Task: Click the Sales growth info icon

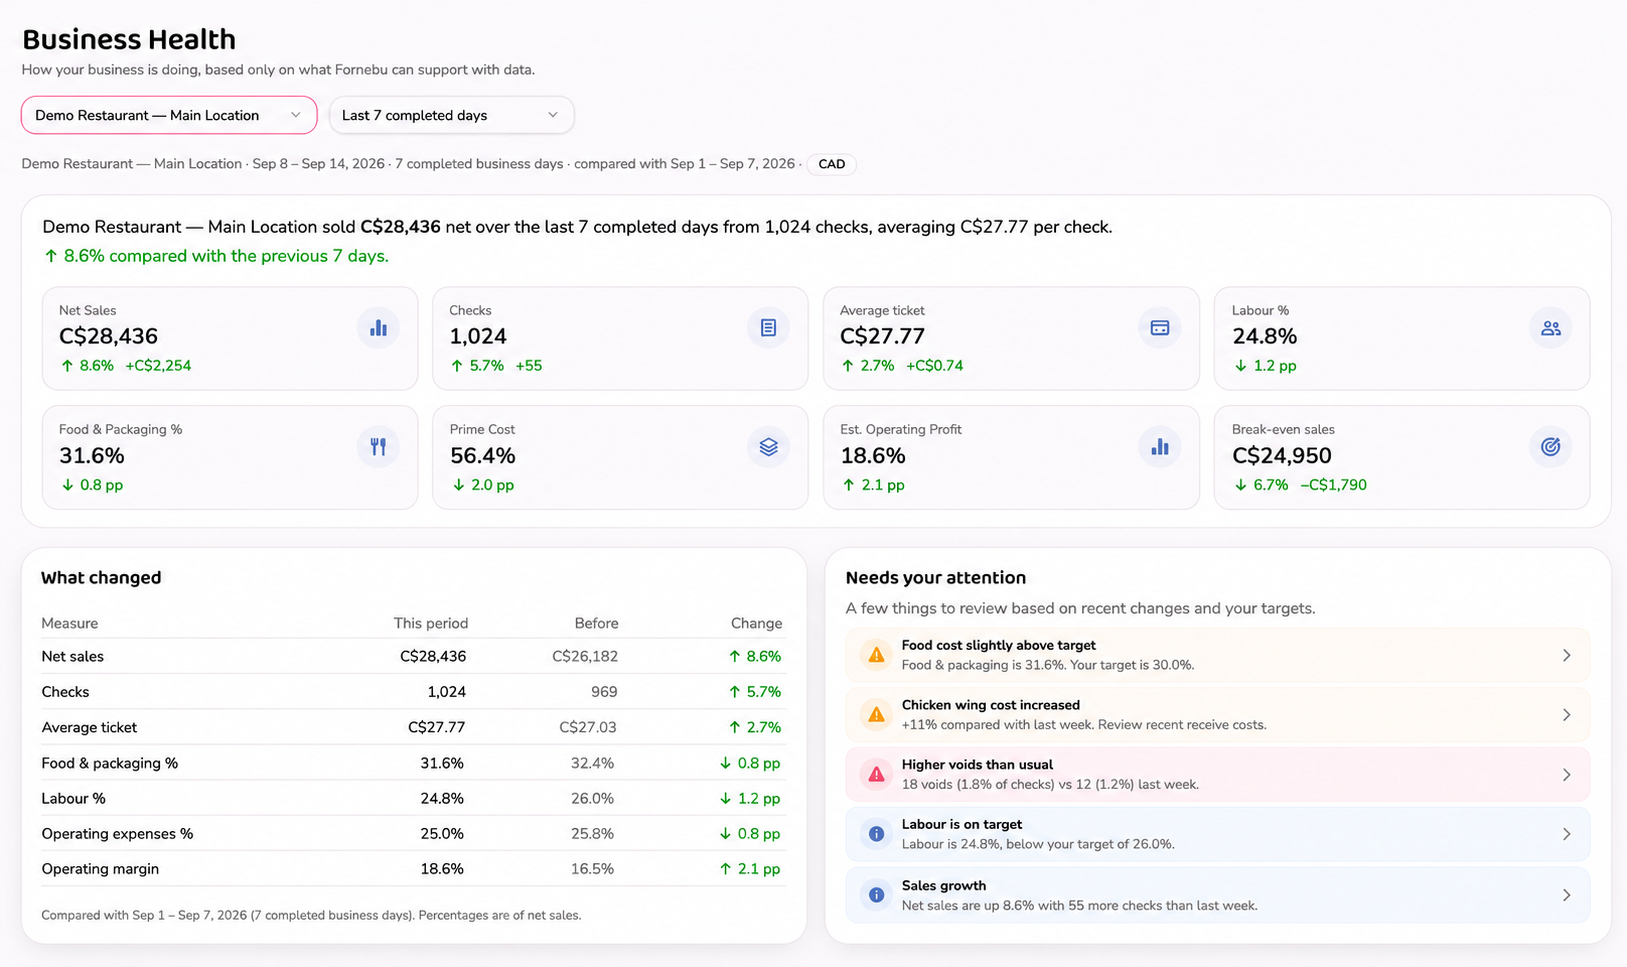Action: (876, 895)
